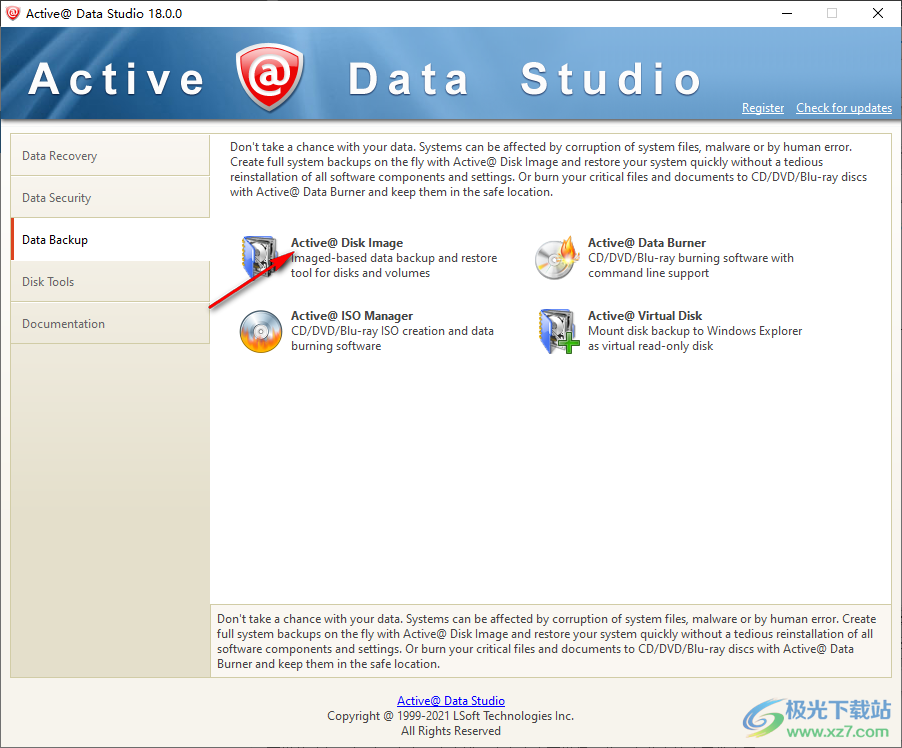Click the Active@ Disk Image title text
Screen dimensions: 902x748
(345, 242)
